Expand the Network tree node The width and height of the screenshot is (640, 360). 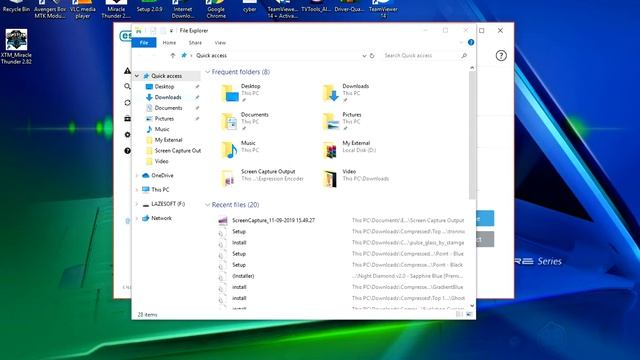[x=137, y=218]
